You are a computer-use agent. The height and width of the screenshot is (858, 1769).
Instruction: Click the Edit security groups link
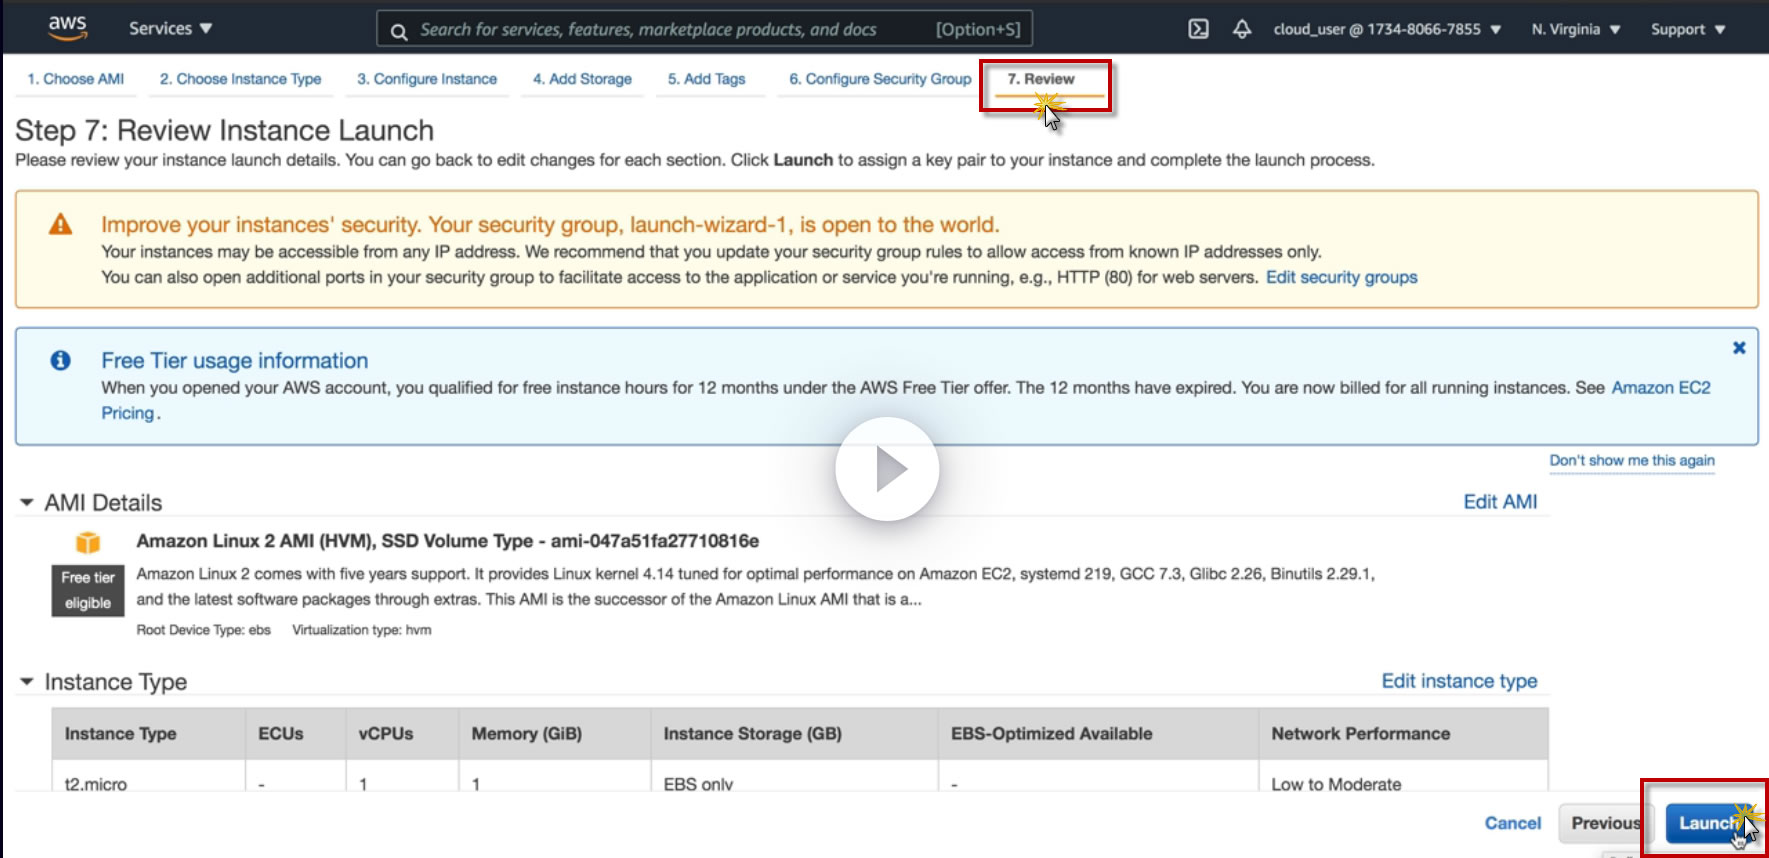pos(1342,277)
